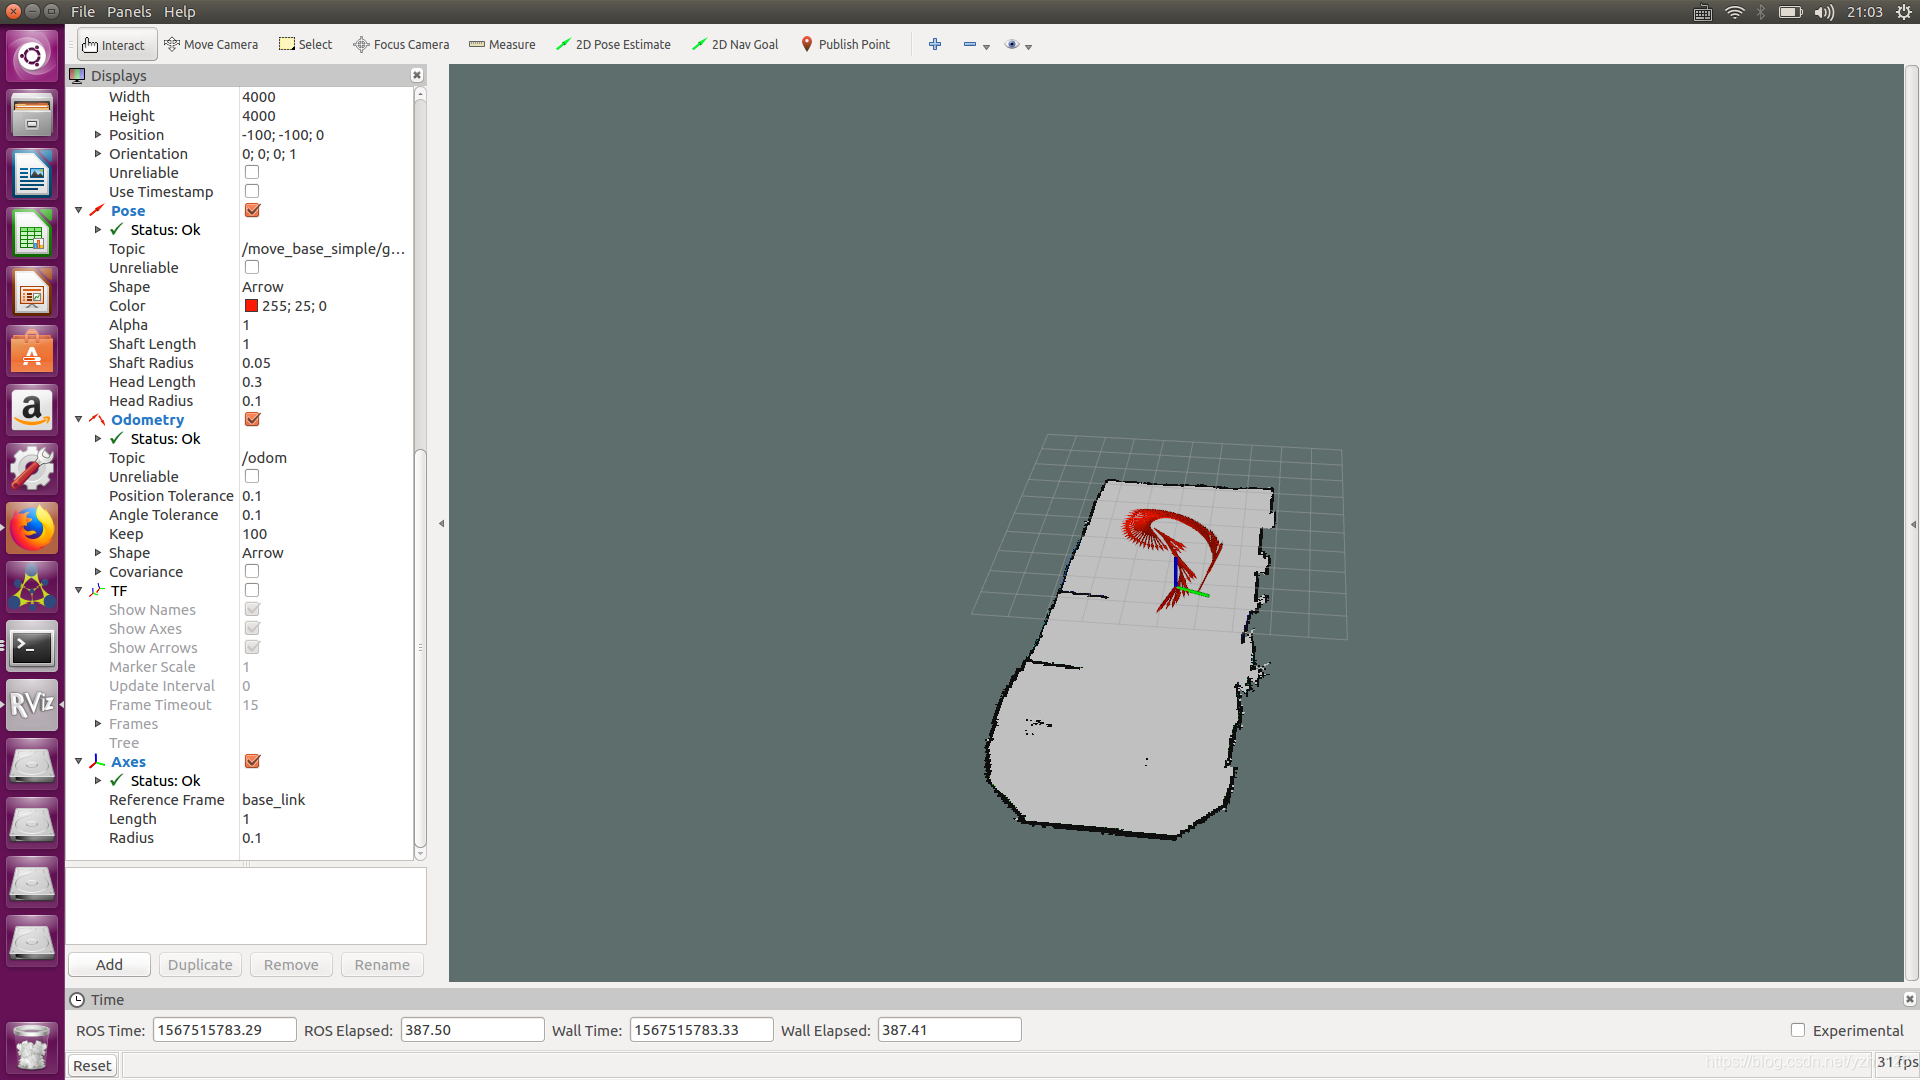Pick the Measure tool
The width and height of the screenshot is (1920, 1080).
click(502, 45)
